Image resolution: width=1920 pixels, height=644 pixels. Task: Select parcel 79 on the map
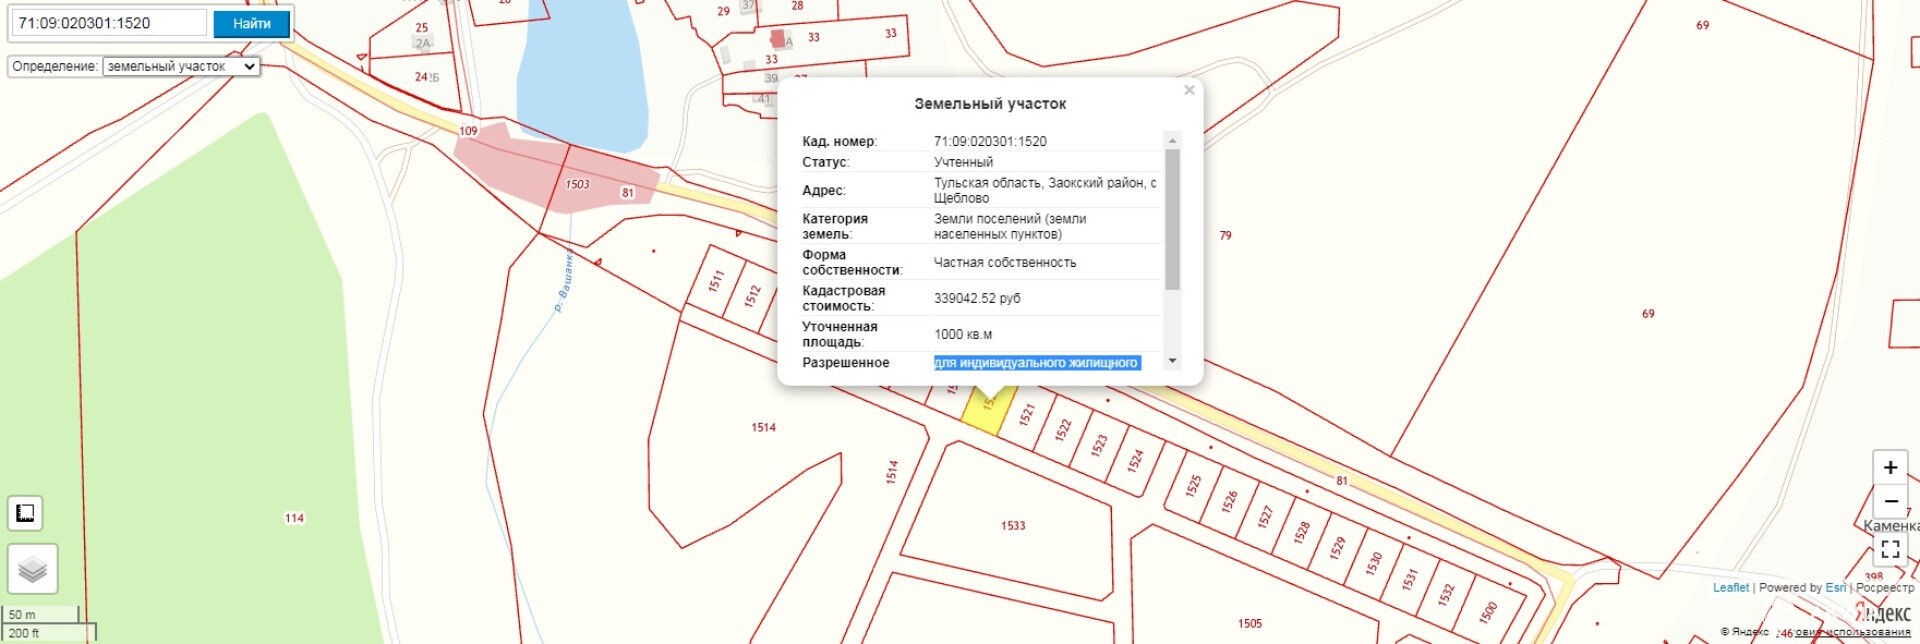(x=1225, y=236)
